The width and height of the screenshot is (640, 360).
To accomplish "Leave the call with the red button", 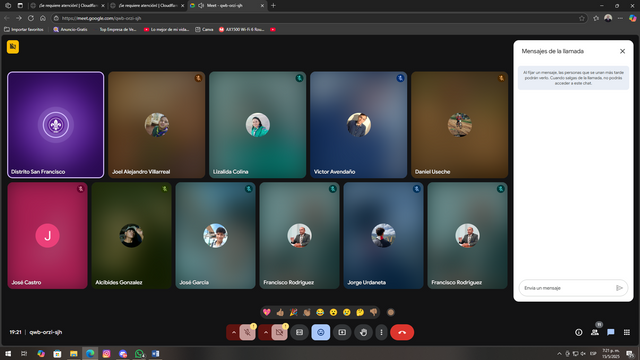I will [402, 332].
